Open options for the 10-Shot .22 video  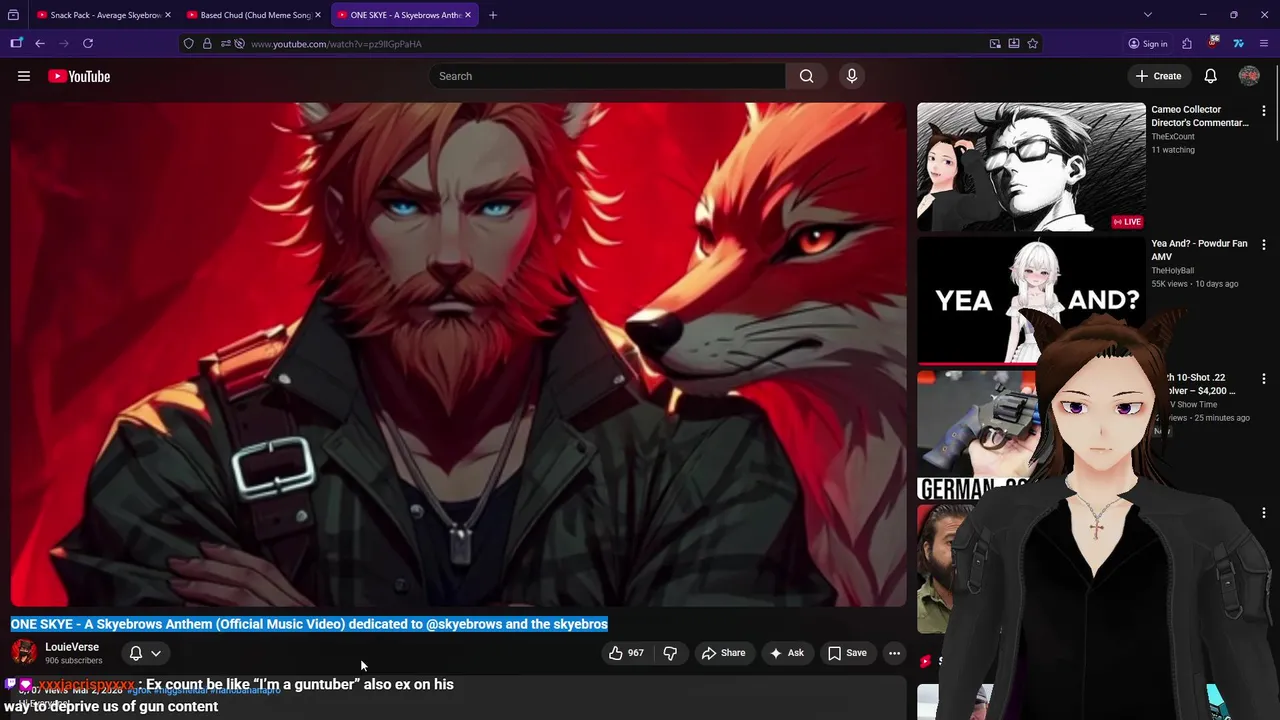[x=1263, y=379]
